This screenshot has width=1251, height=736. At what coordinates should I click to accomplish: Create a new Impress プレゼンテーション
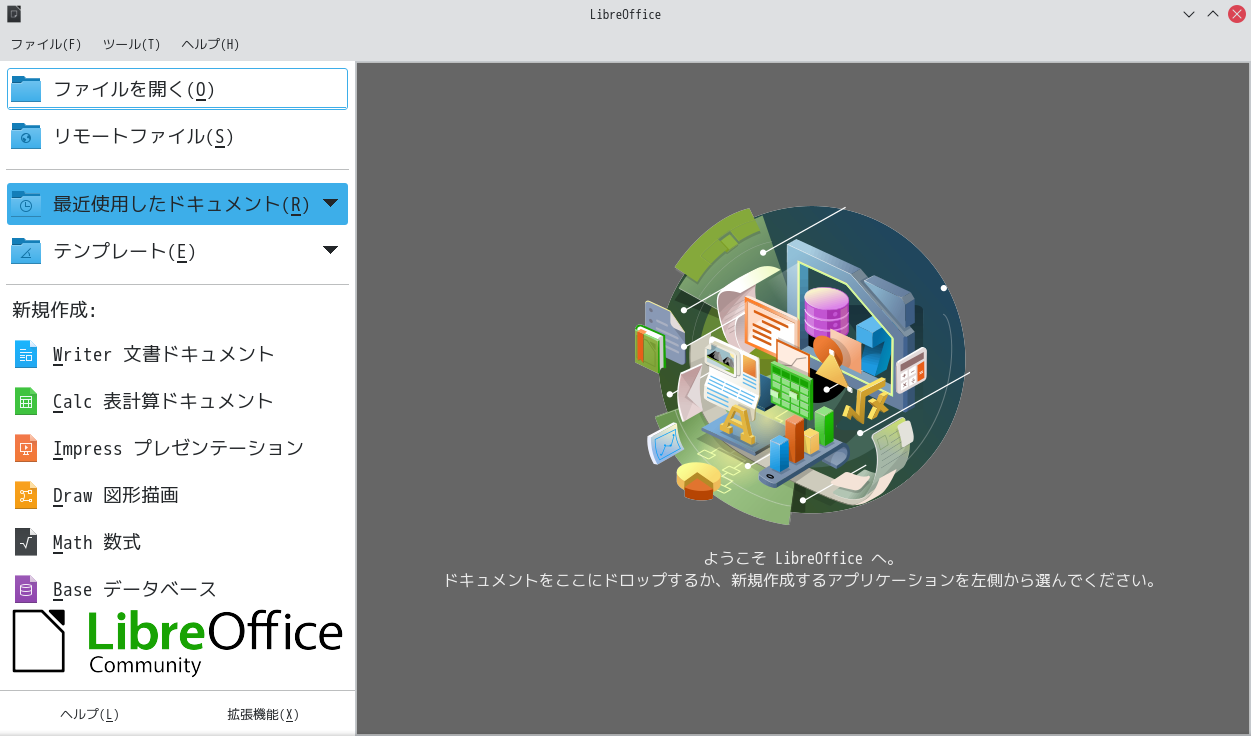[177, 448]
